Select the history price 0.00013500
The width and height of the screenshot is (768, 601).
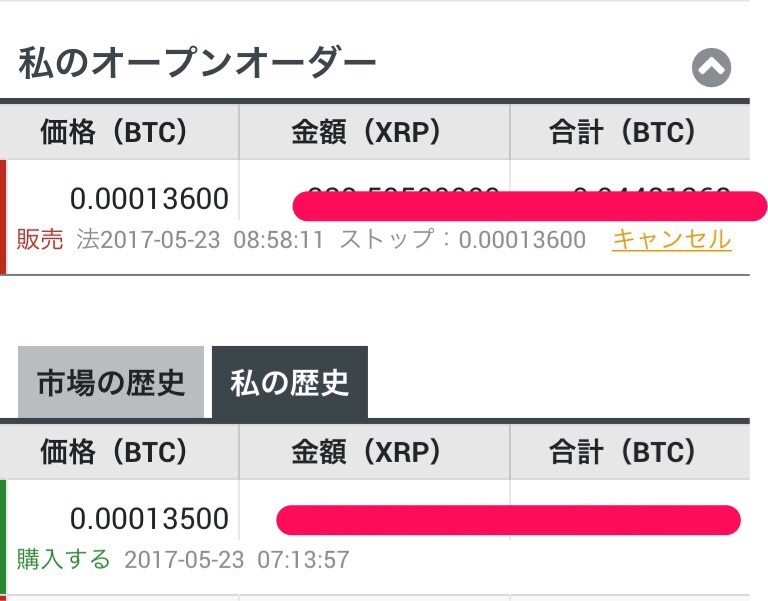[149, 519]
